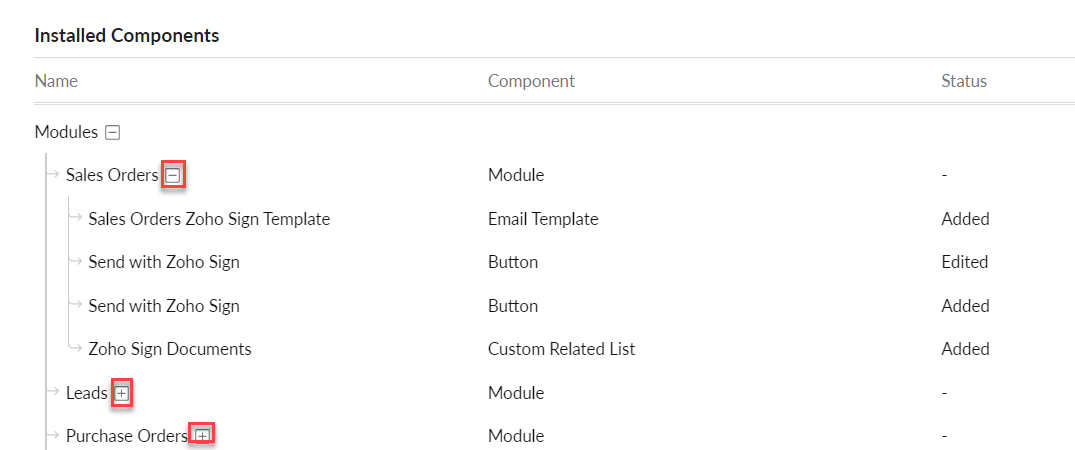Click the Name column header
Viewport: 1075px width, 450px height.
56,81
